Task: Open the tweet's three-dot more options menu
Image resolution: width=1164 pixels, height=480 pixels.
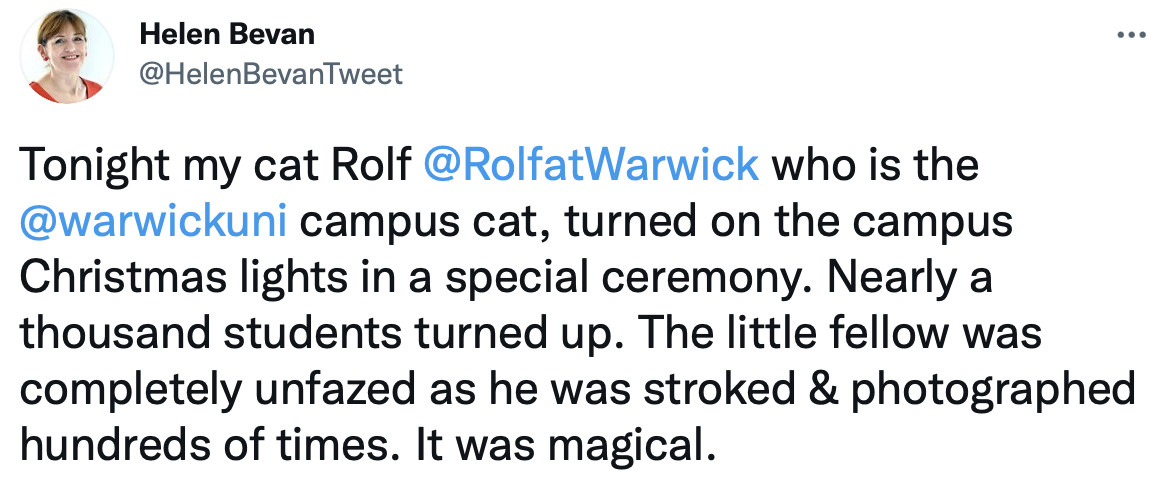Action: coord(1130,35)
